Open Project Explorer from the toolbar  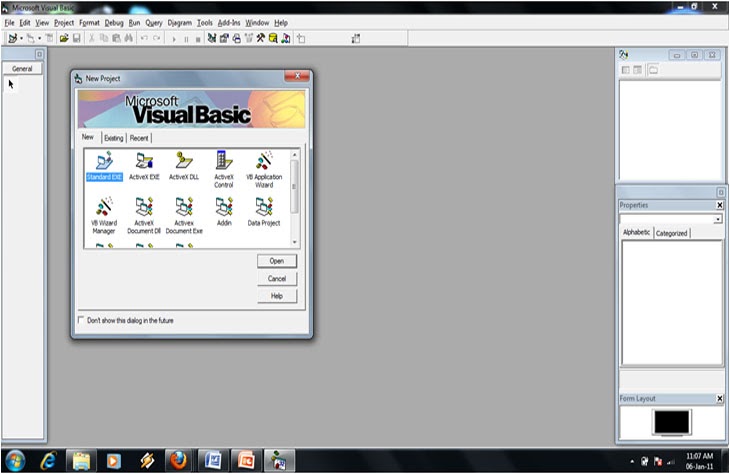point(212,39)
